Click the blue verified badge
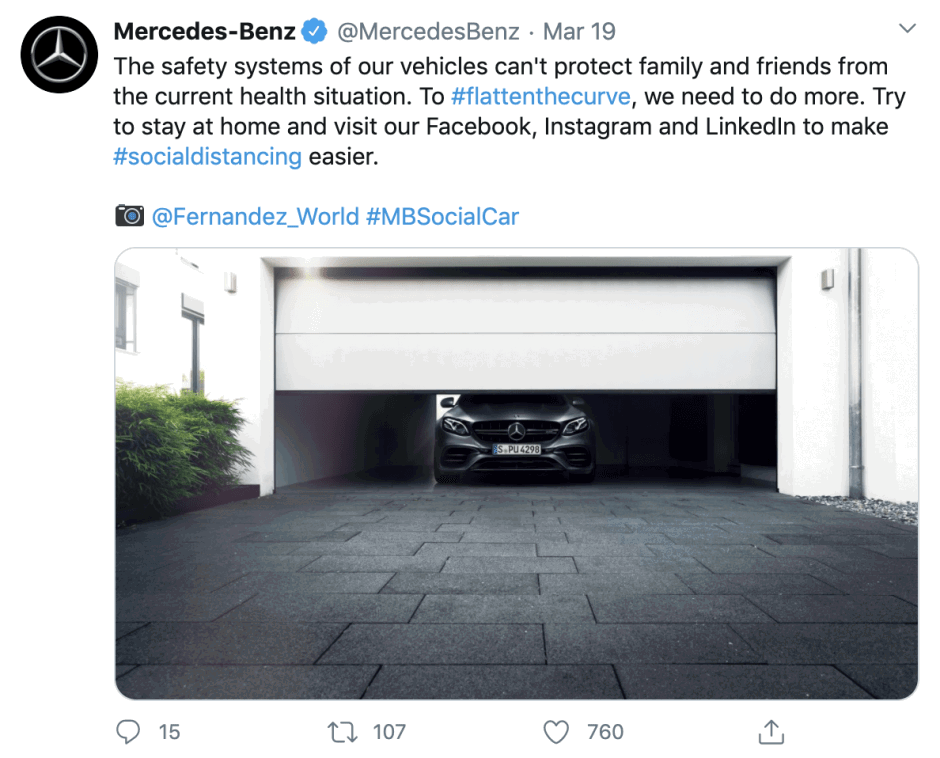940x758 pixels. click(x=314, y=31)
